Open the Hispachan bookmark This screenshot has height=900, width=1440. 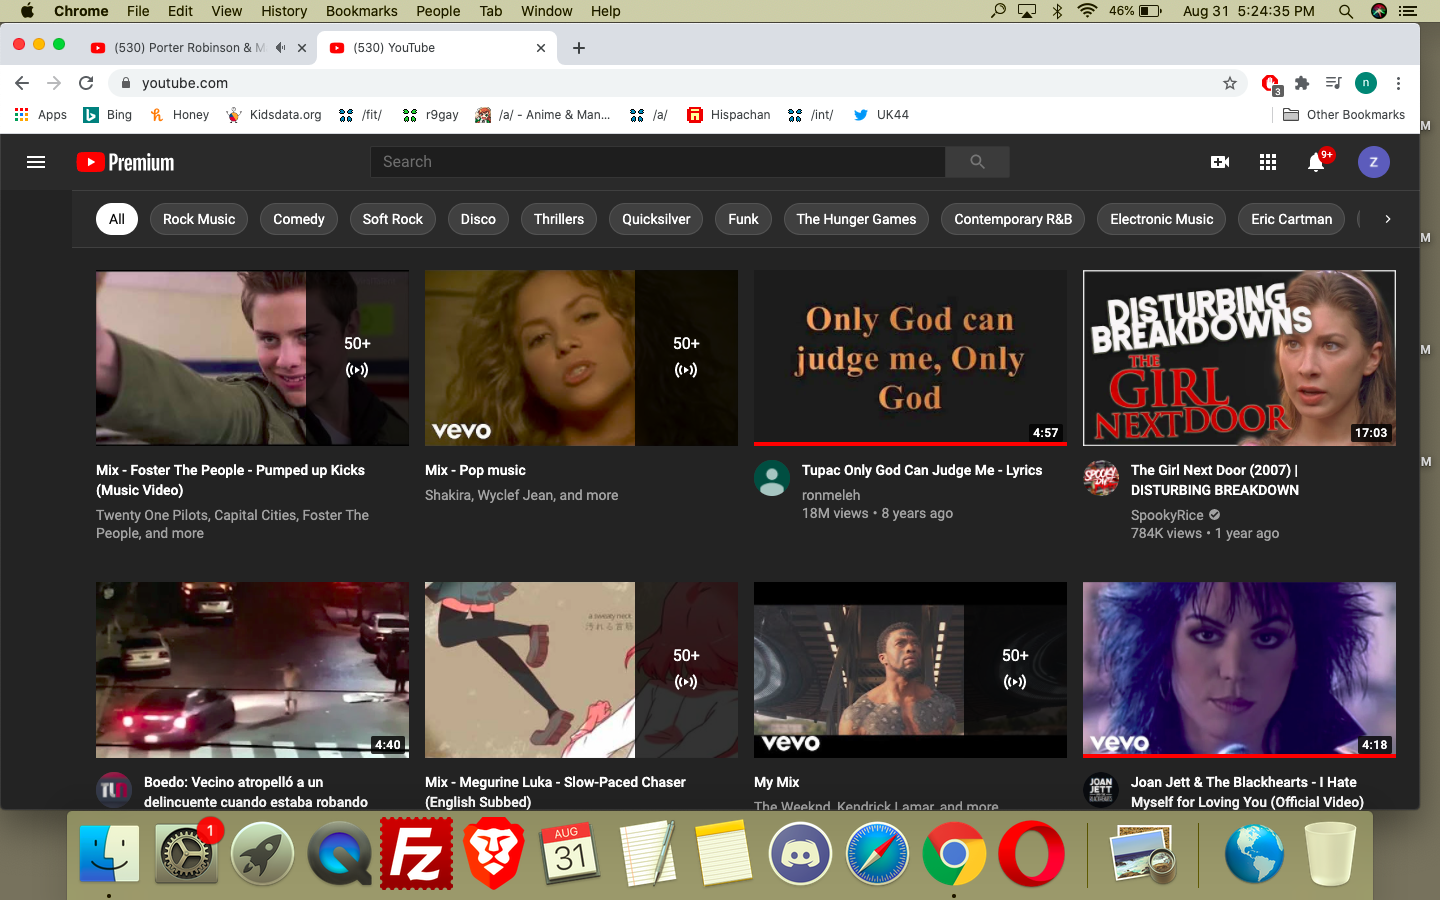coord(729,115)
